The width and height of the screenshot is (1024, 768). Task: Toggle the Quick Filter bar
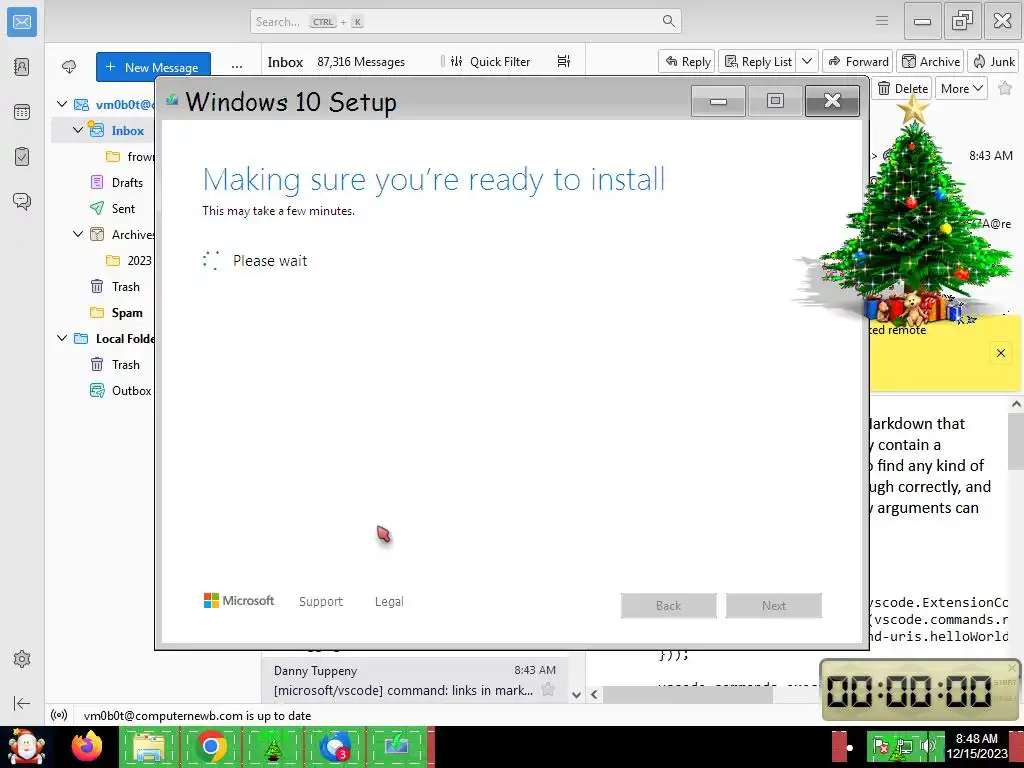point(490,61)
